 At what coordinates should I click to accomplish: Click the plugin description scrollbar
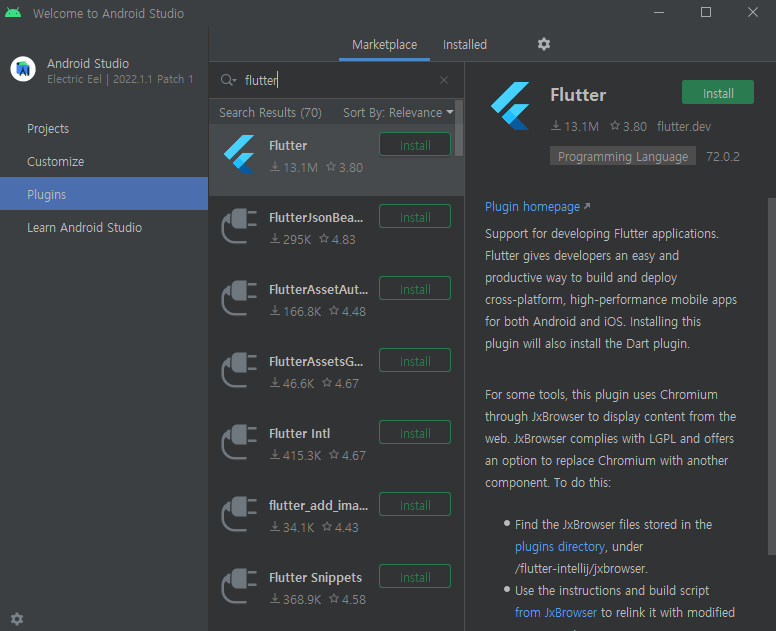(772, 376)
